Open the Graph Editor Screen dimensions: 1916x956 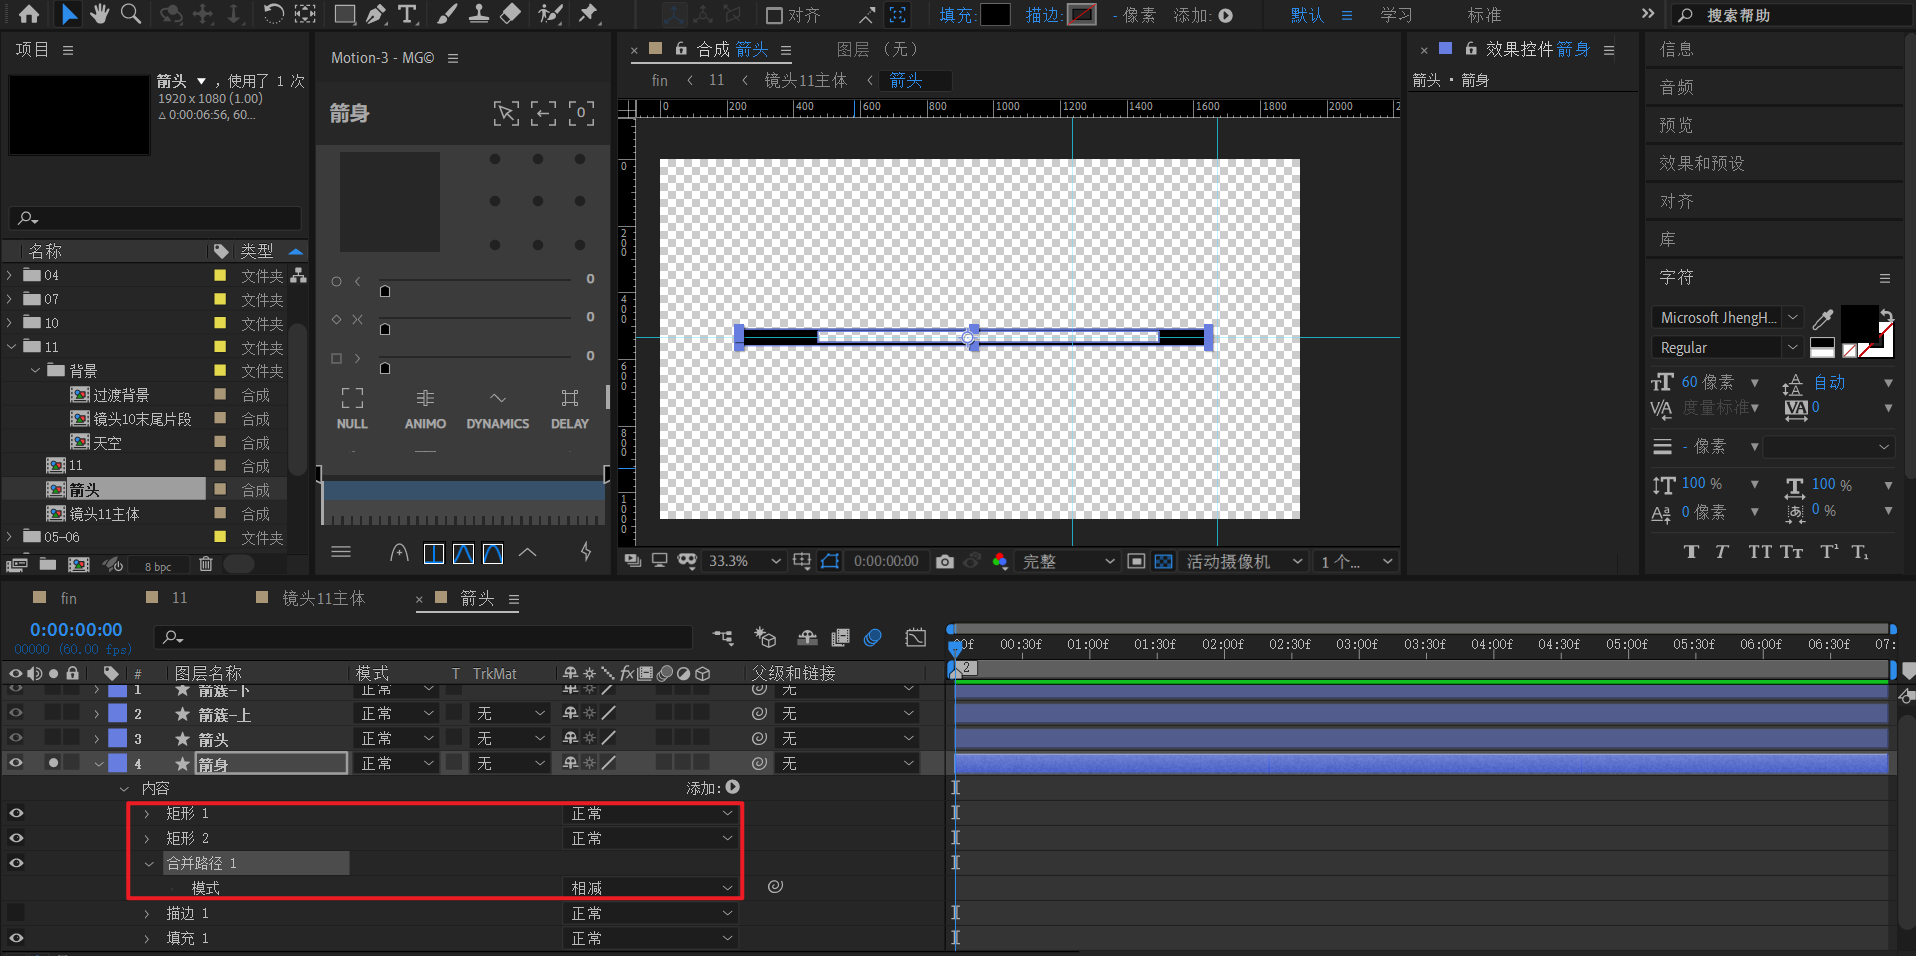(915, 637)
